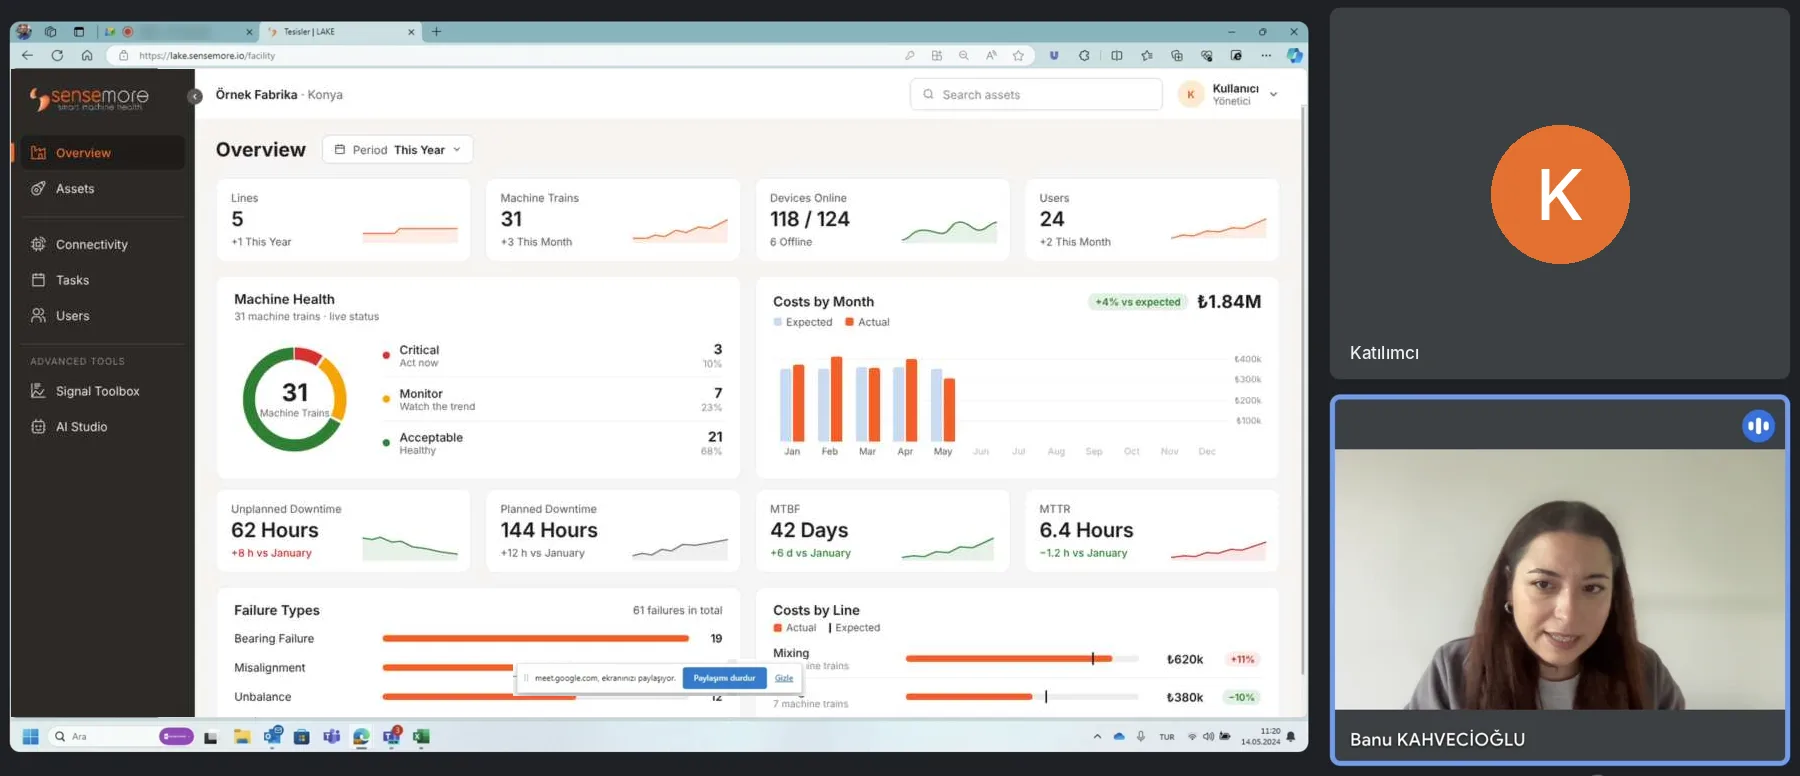1800x776 pixels.
Task: Click the Mixing cost progress bar
Action: (1022, 659)
